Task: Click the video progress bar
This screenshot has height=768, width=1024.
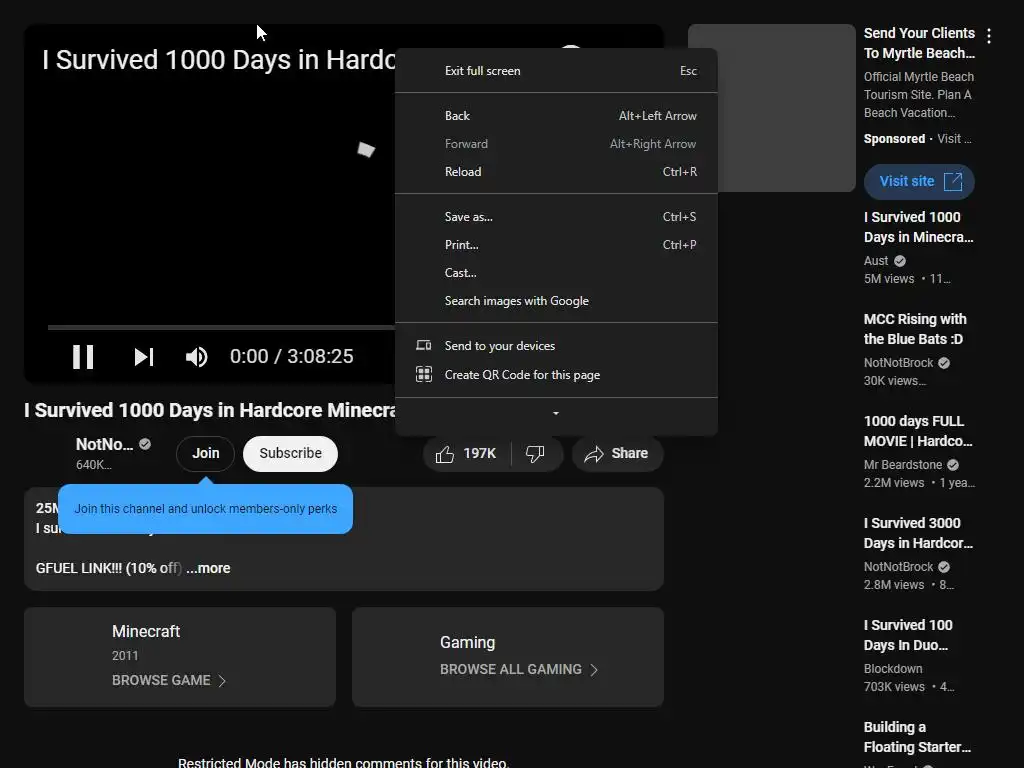Action: 221,327
